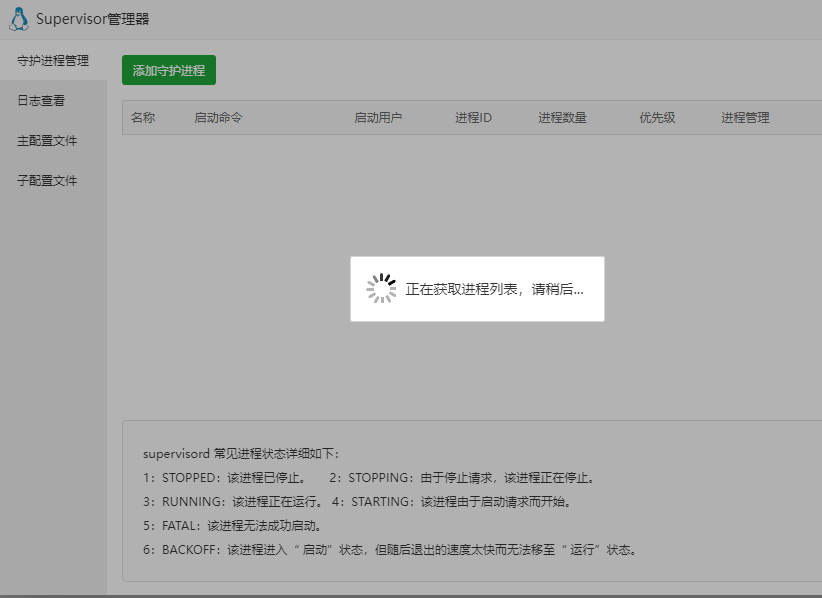Screen dimensions: 822x598
Task: Click the 启动用户 column header
Action: tap(378, 117)
